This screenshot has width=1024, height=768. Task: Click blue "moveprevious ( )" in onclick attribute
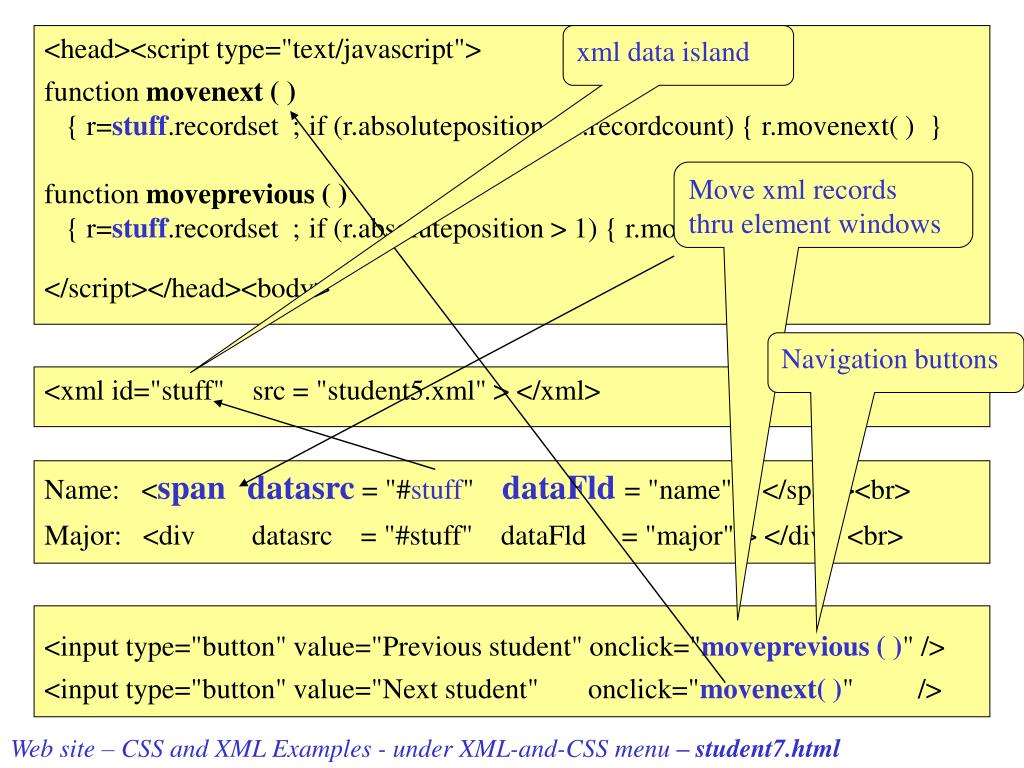[801, 647]
